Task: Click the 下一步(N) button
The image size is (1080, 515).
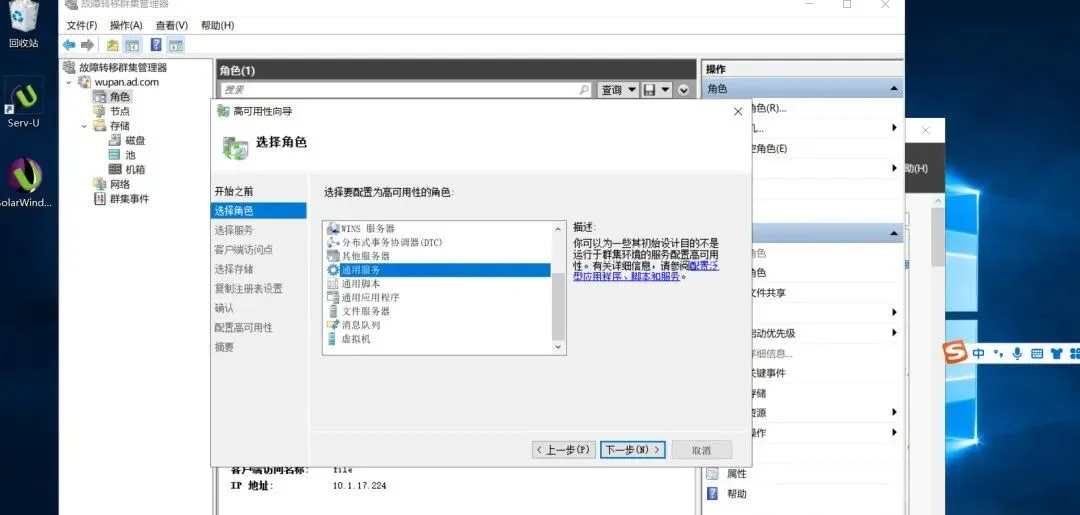Action: click(632, 450)
